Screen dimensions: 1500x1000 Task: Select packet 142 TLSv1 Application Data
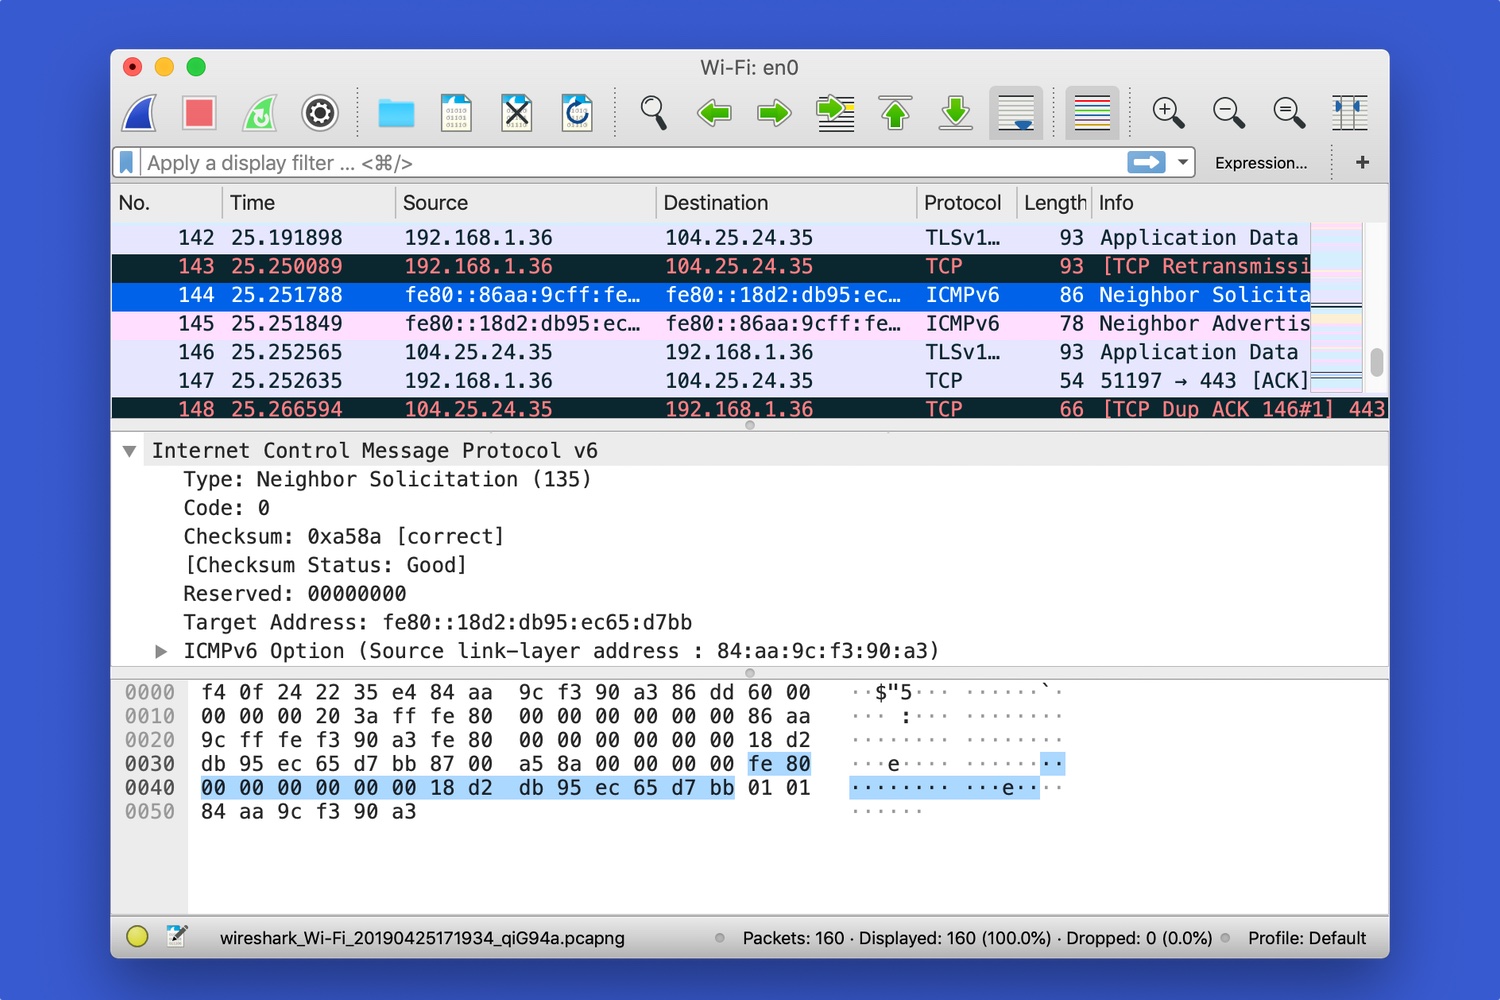pos(711,238)
